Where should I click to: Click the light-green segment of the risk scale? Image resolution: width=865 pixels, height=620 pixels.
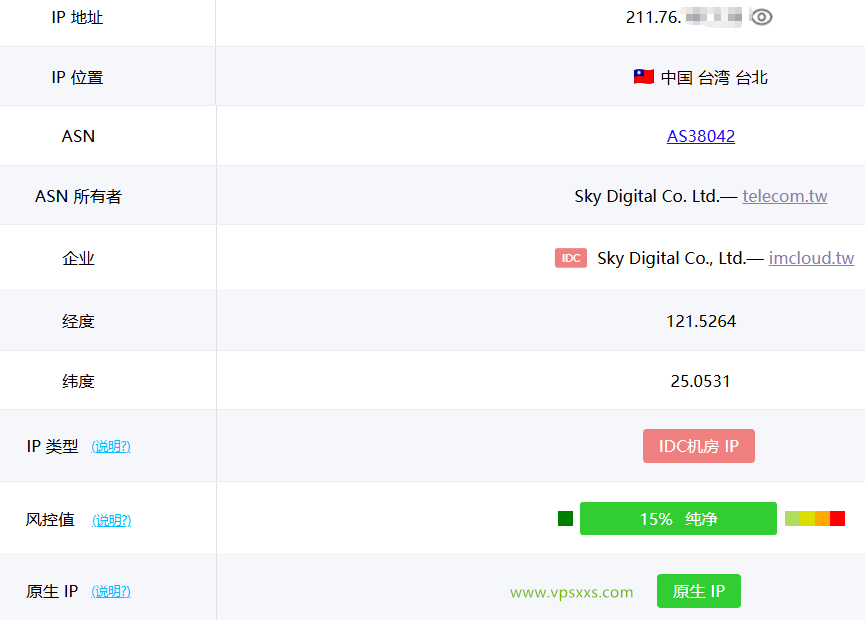[792, 518]
